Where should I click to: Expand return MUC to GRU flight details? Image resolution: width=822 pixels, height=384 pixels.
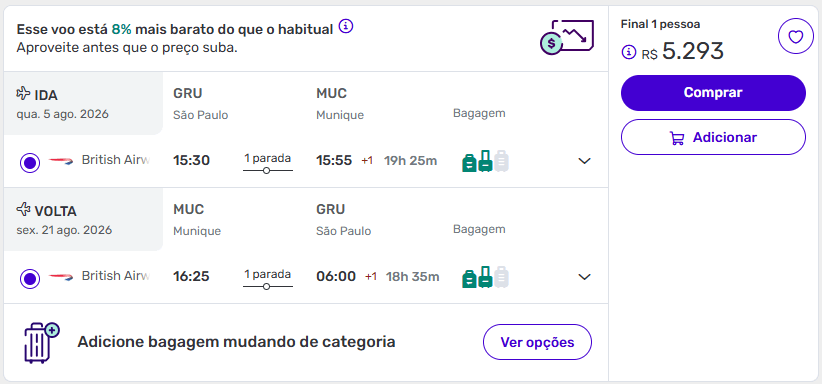click(x=585, y=277)
